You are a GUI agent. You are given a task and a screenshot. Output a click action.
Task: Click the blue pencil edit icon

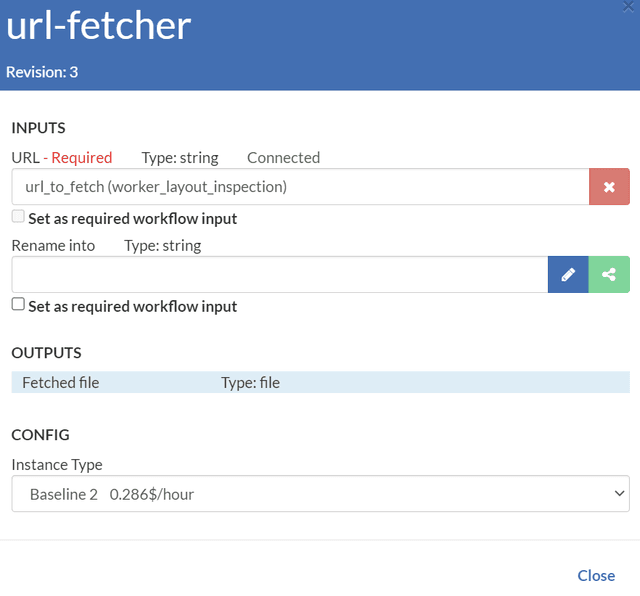(x=568, y=275)
